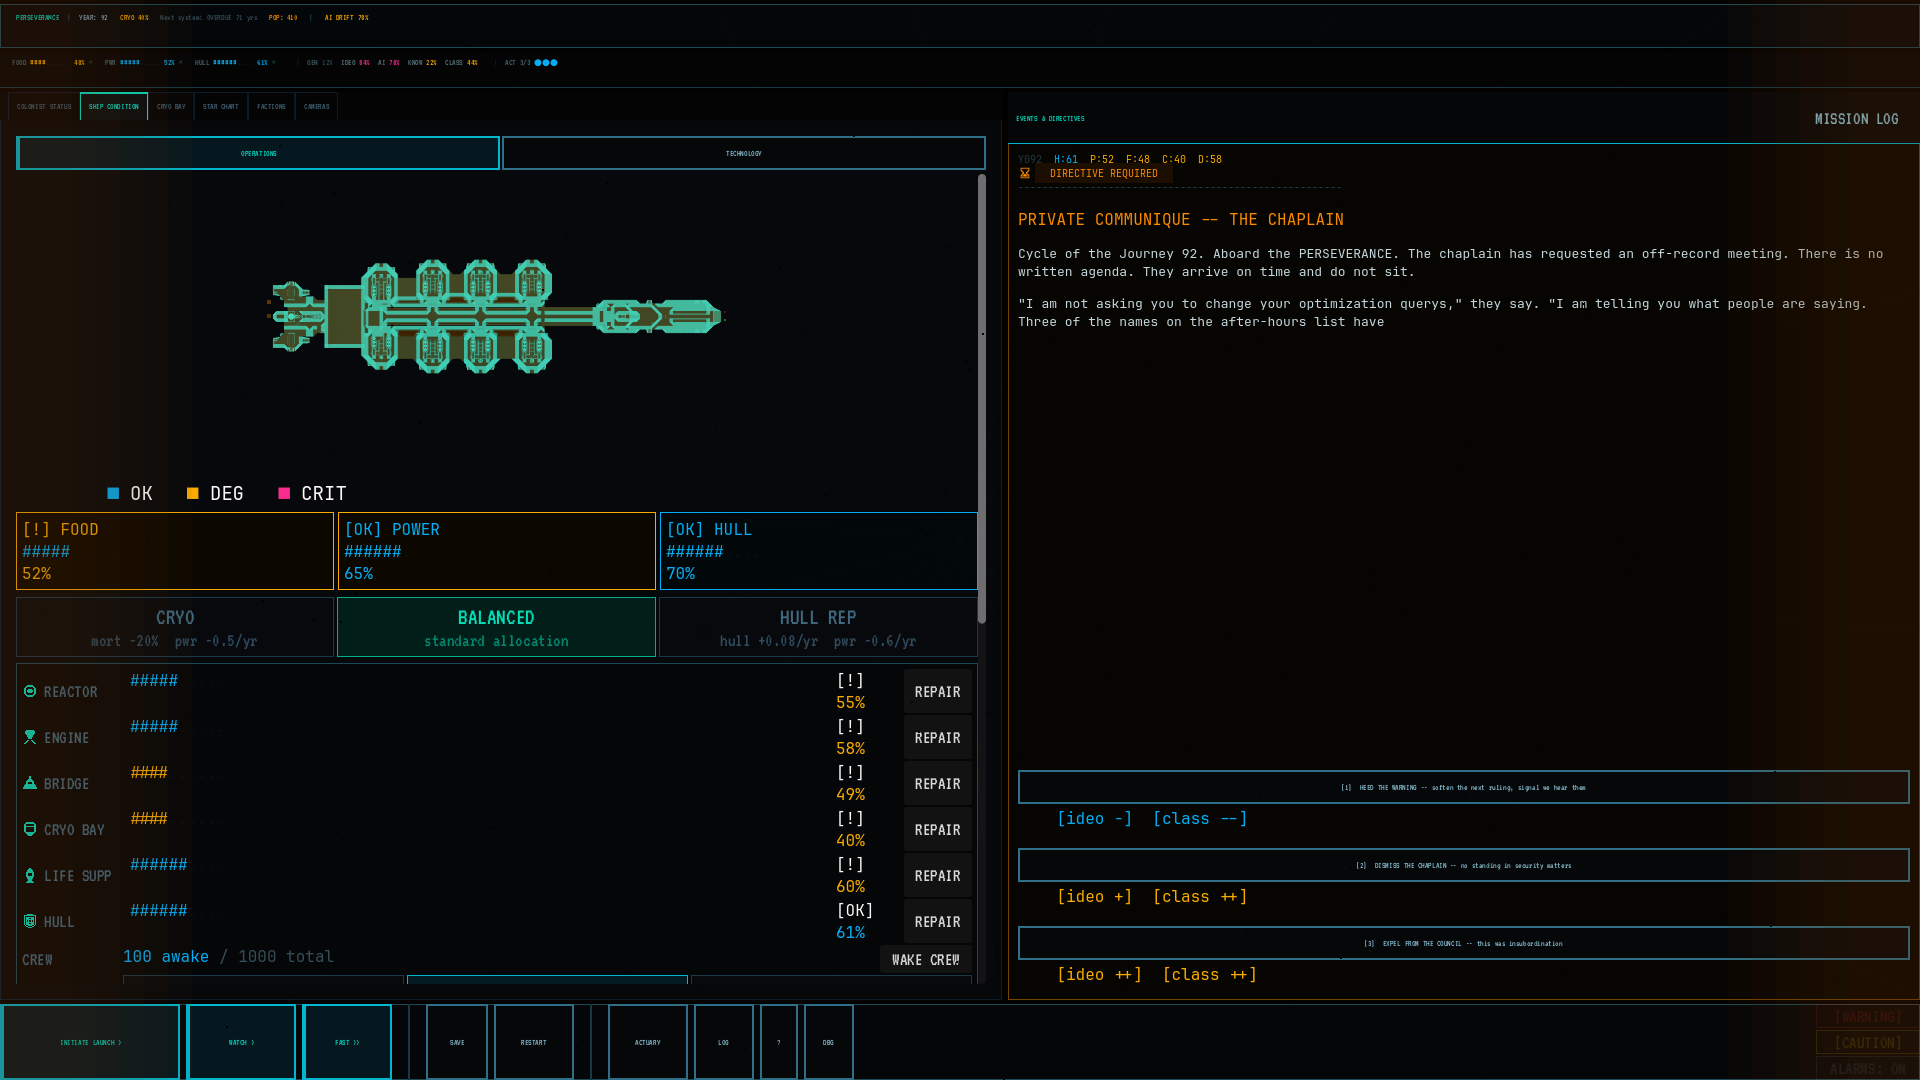Image resolution: width=1920 pixels, height=1080 pixels.
Task: Click the blue OK legend square
Action: click(113, 493)
